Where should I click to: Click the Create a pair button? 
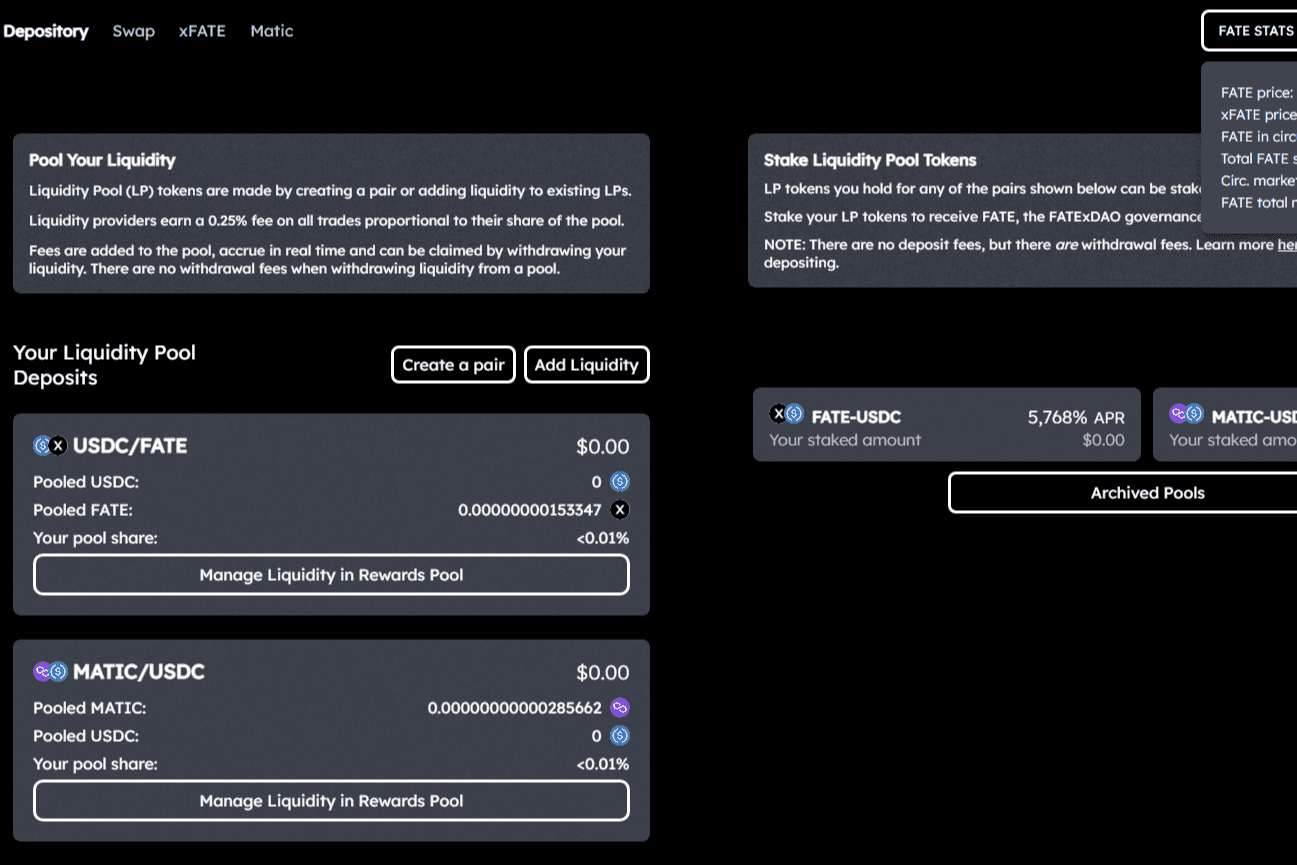click(452, 364)
